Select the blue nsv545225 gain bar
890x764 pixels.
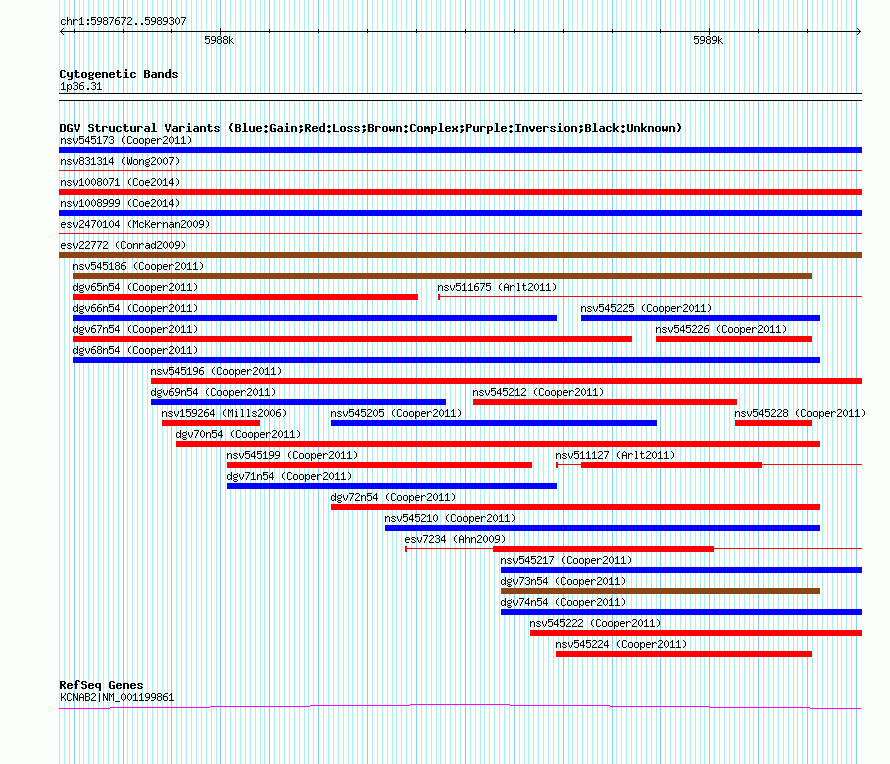(700, 318)
